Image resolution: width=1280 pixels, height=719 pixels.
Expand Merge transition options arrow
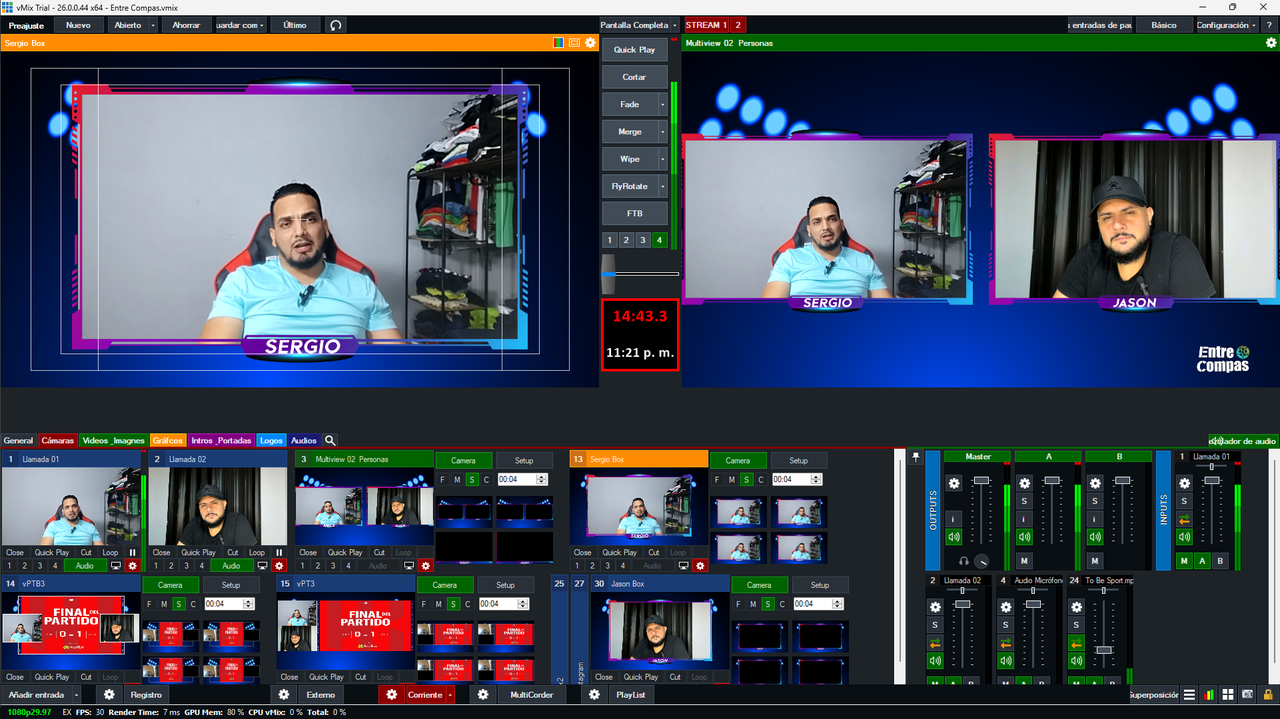(x=662, y=131)
